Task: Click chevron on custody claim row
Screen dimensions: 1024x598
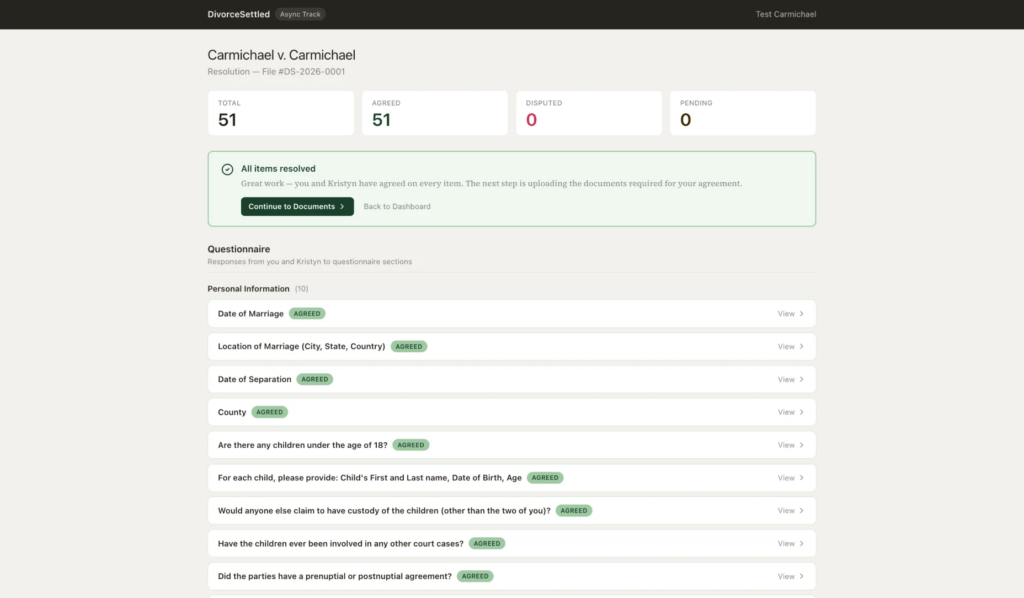Action: (x=802, y=511)
